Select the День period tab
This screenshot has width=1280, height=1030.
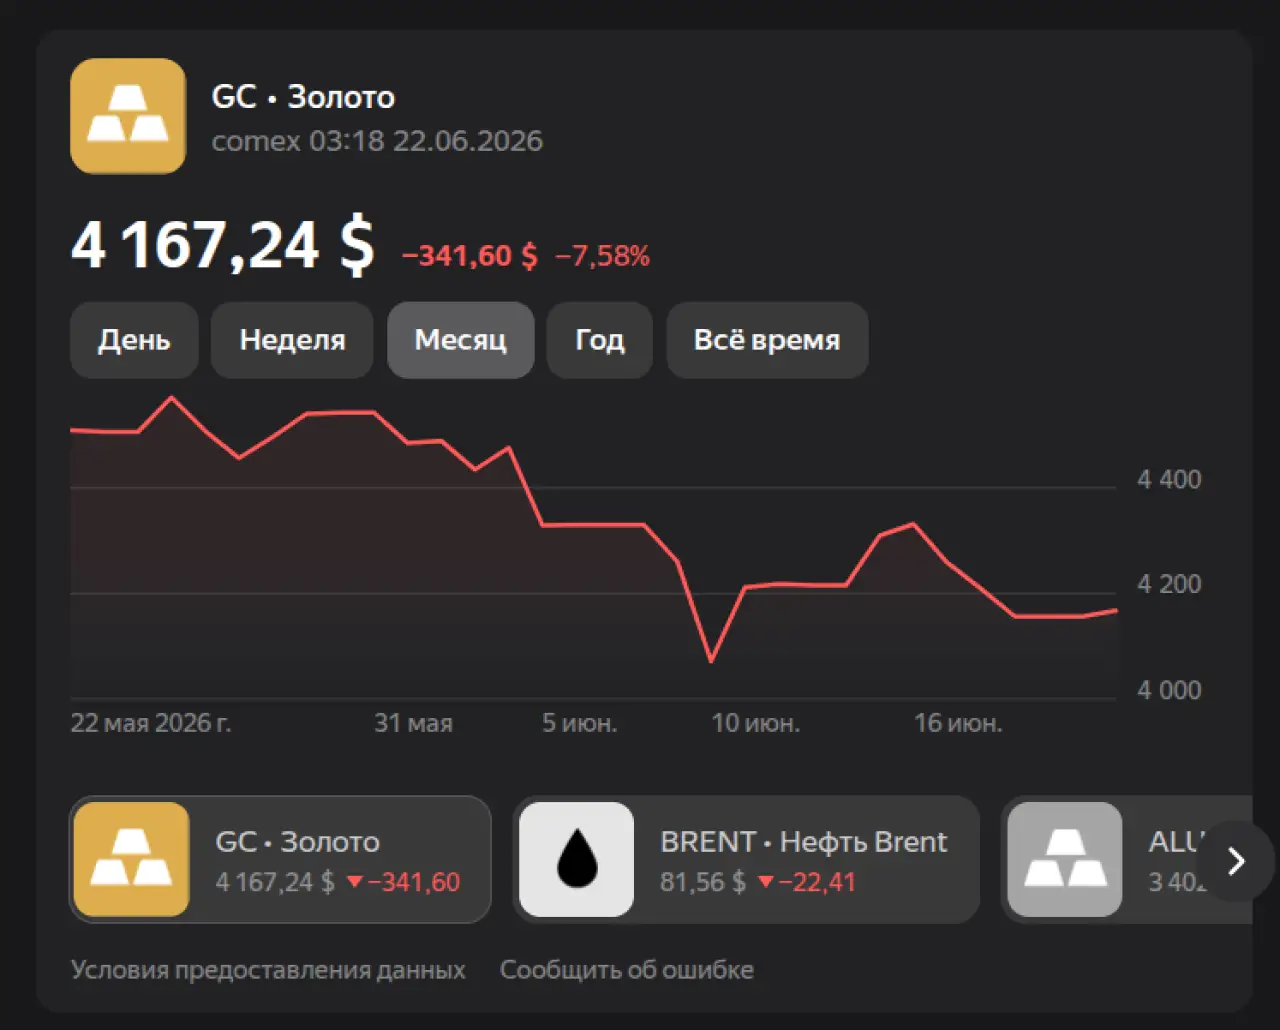pos(134,340)
